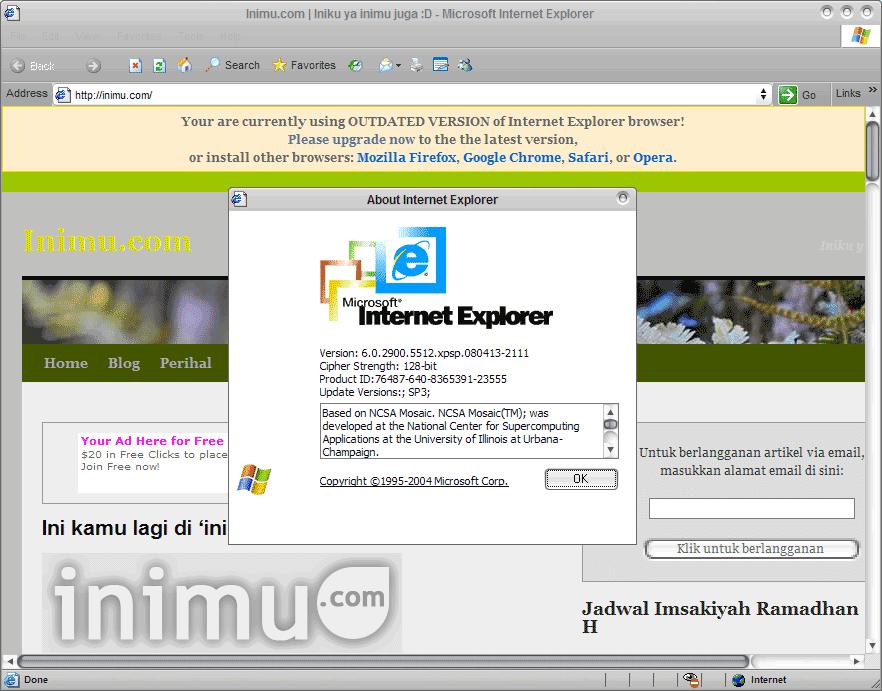Click the Refresh page icon
This screenshot has height=691, width=882.
(159, 66)
